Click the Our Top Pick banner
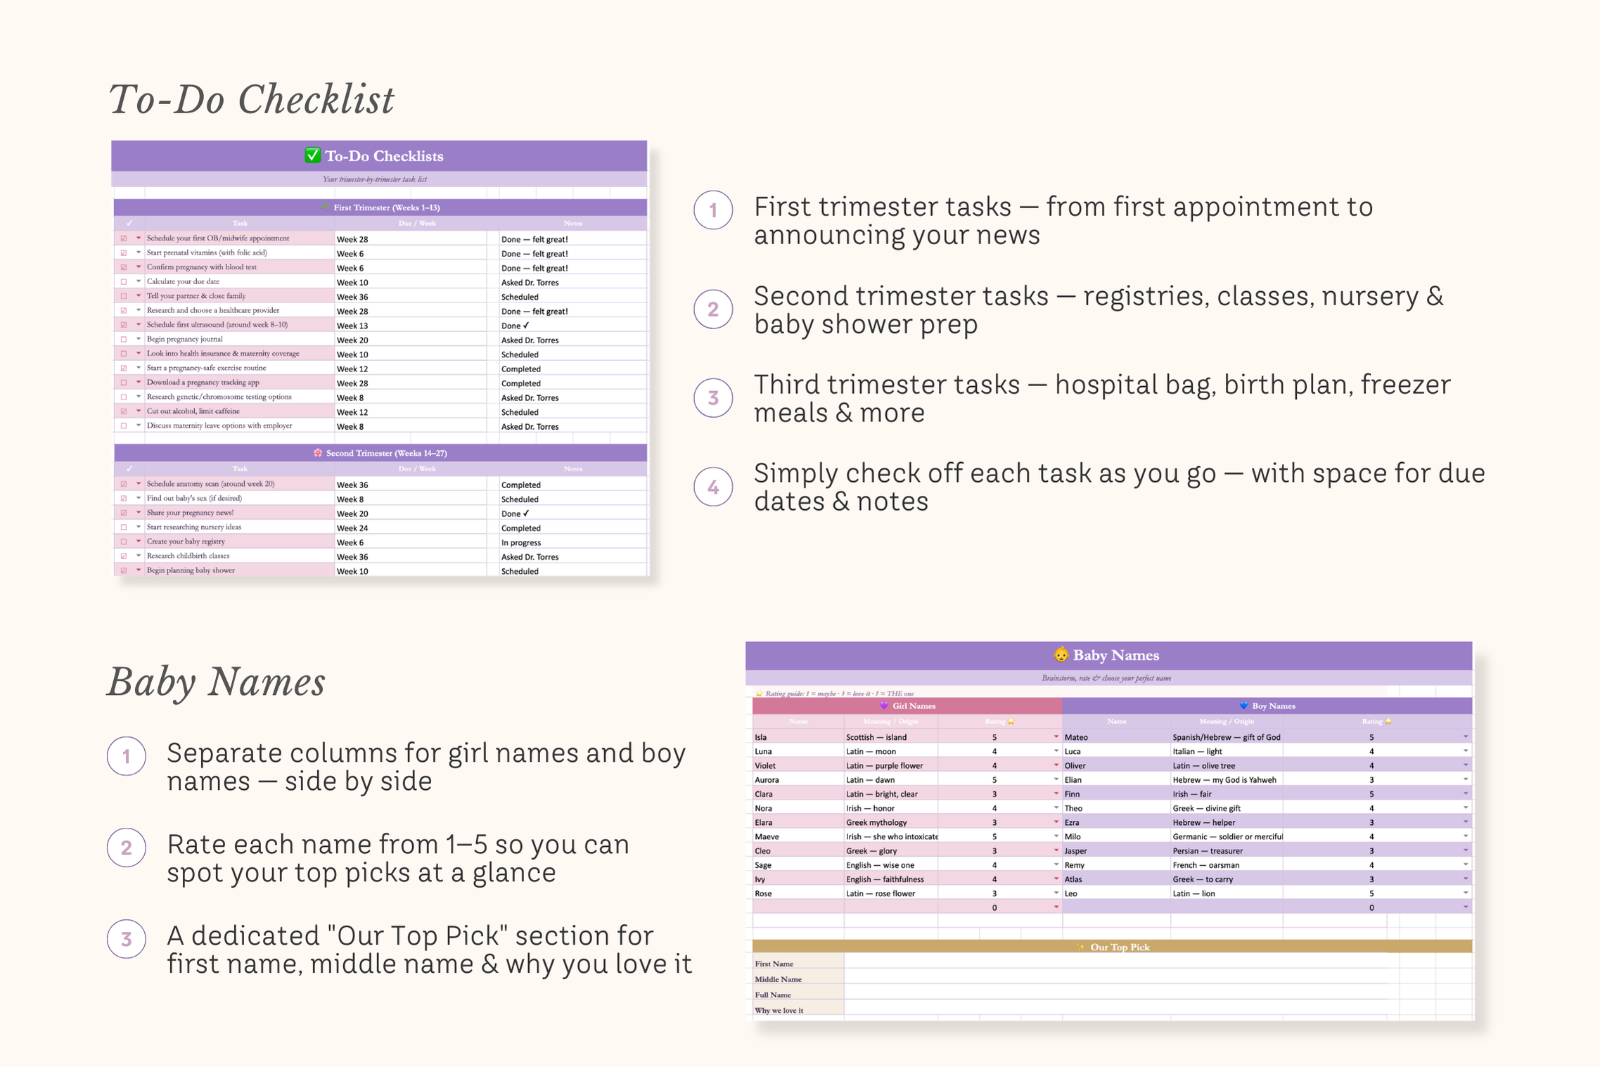The image size is (1600, 1067). click(x=1118, y=947)
